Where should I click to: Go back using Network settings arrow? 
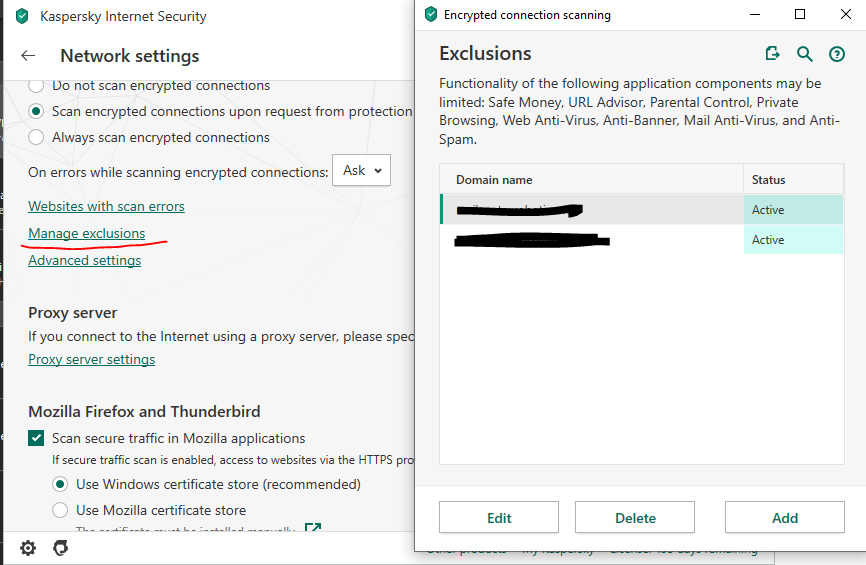28,55
